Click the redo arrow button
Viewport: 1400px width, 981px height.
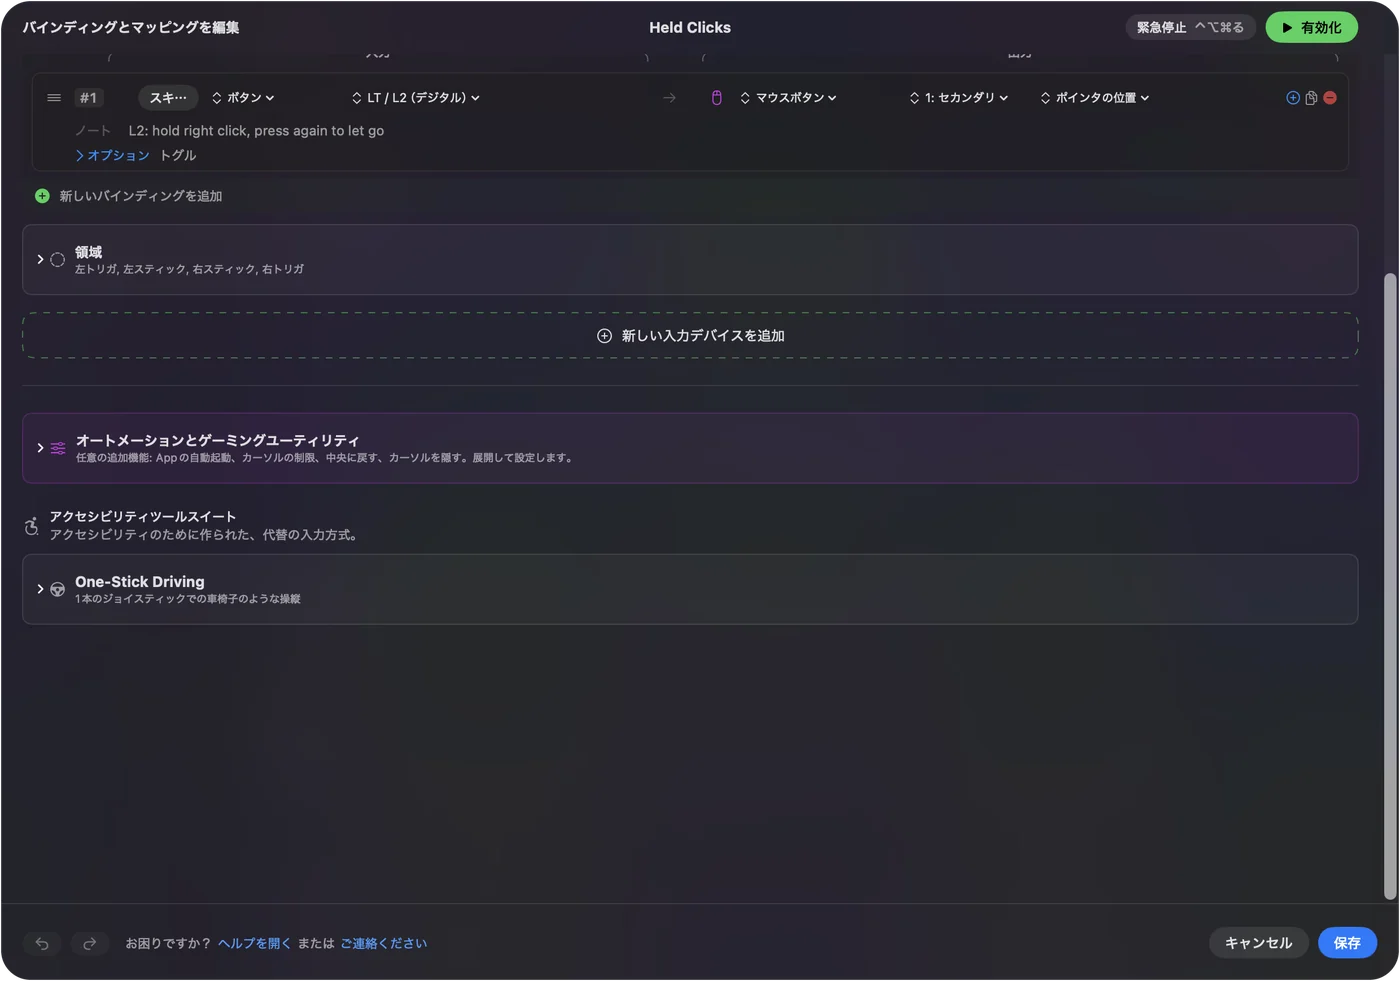pos(89,943)
